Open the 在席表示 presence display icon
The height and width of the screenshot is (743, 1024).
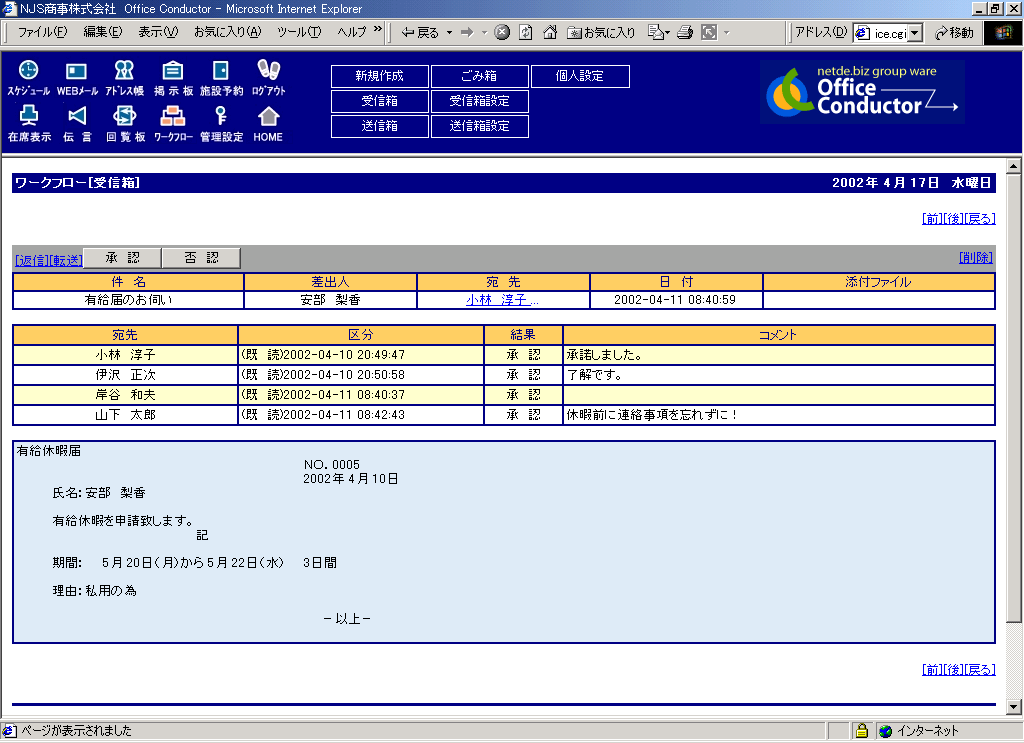click(29, 124)
